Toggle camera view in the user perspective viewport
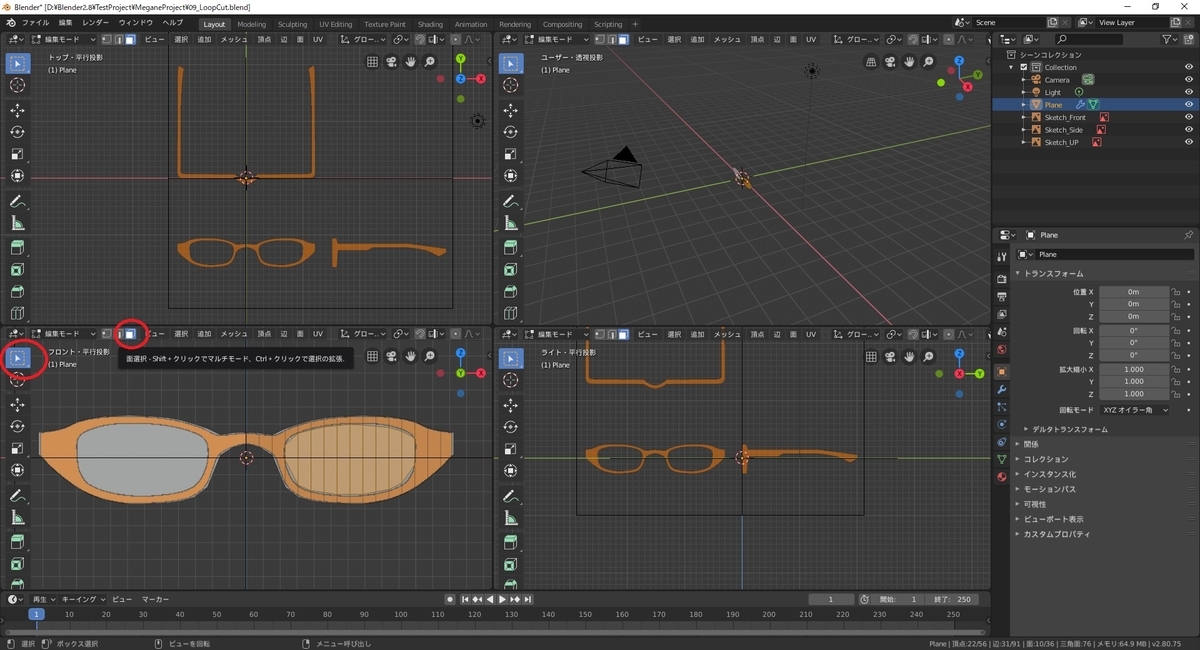This screenshot has height=650, width=1200. [x=891, y=62]
